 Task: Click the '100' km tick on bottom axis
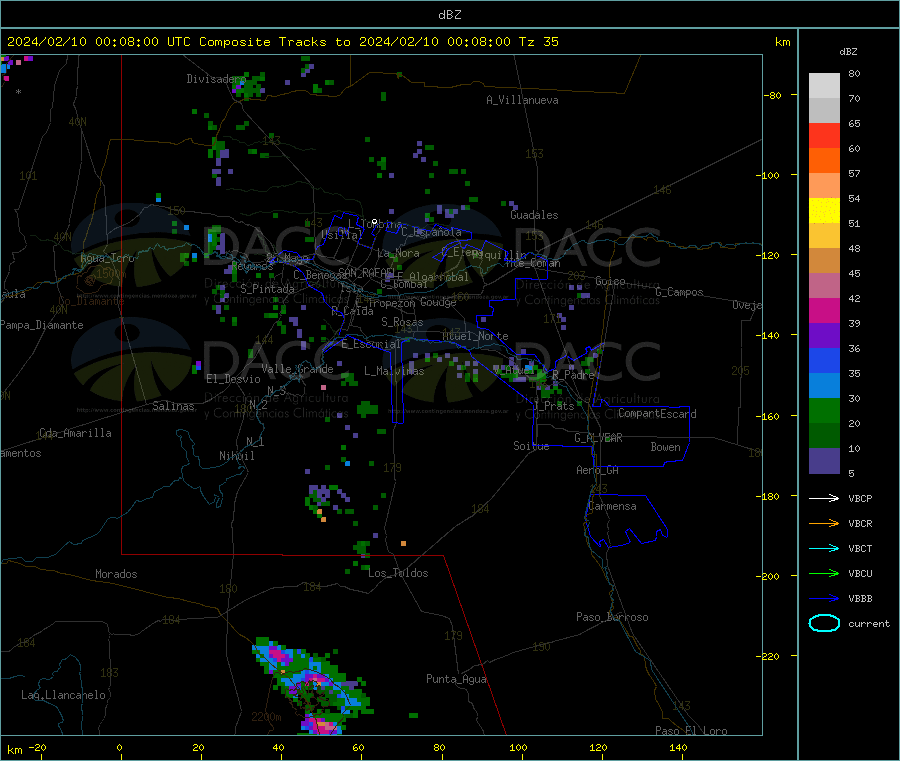tap(518, 747)
